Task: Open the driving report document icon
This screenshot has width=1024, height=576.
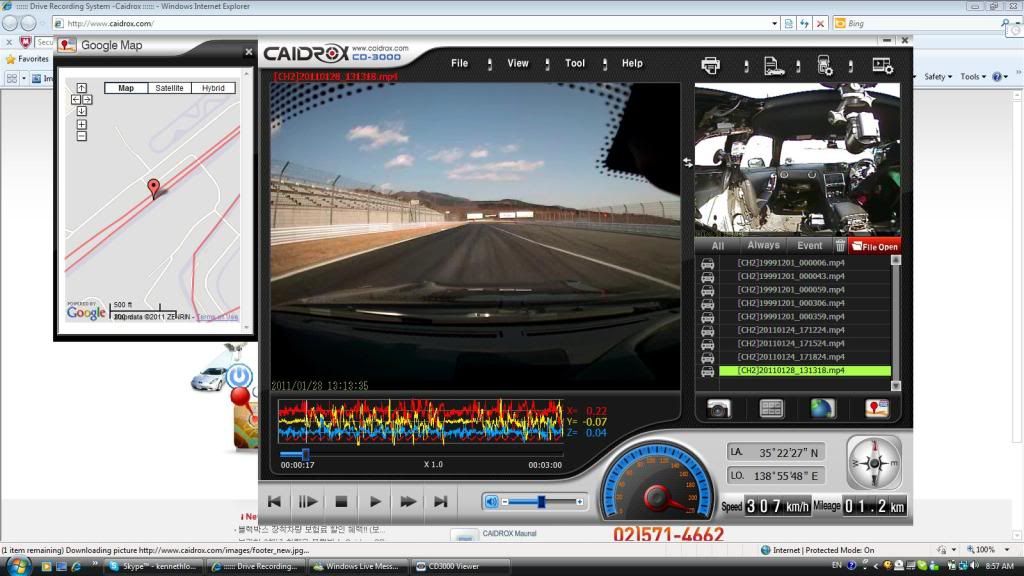Action: pos(773,66)
